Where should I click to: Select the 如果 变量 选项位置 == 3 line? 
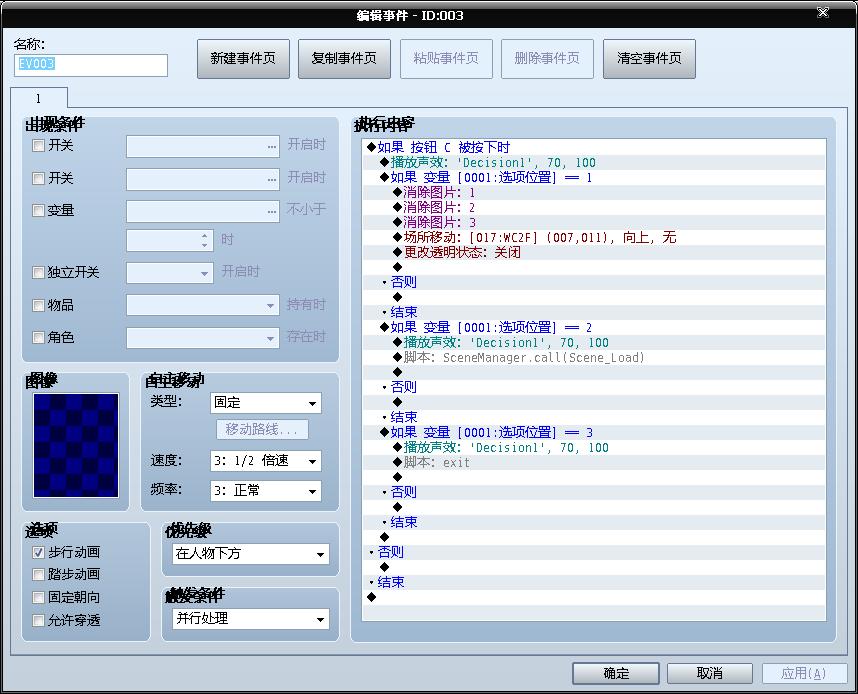tap(594, 432)
